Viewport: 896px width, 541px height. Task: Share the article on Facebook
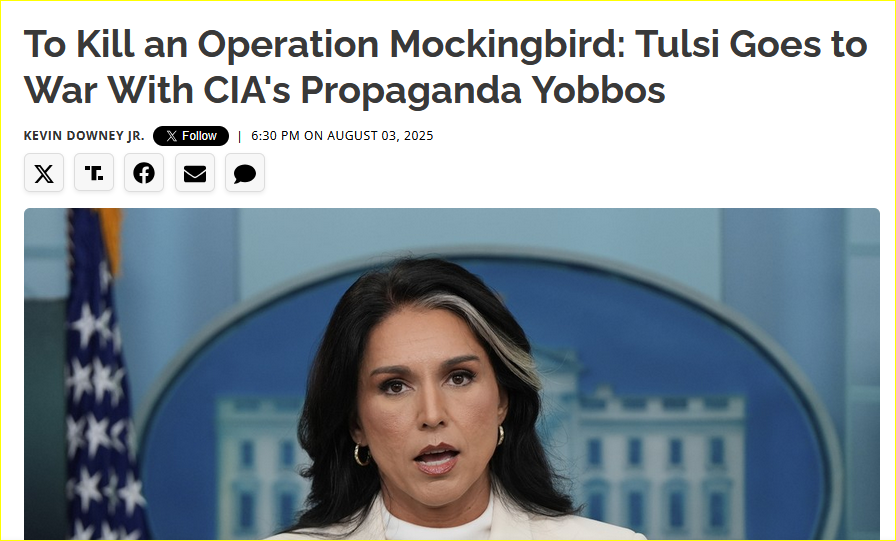point(144,173)
